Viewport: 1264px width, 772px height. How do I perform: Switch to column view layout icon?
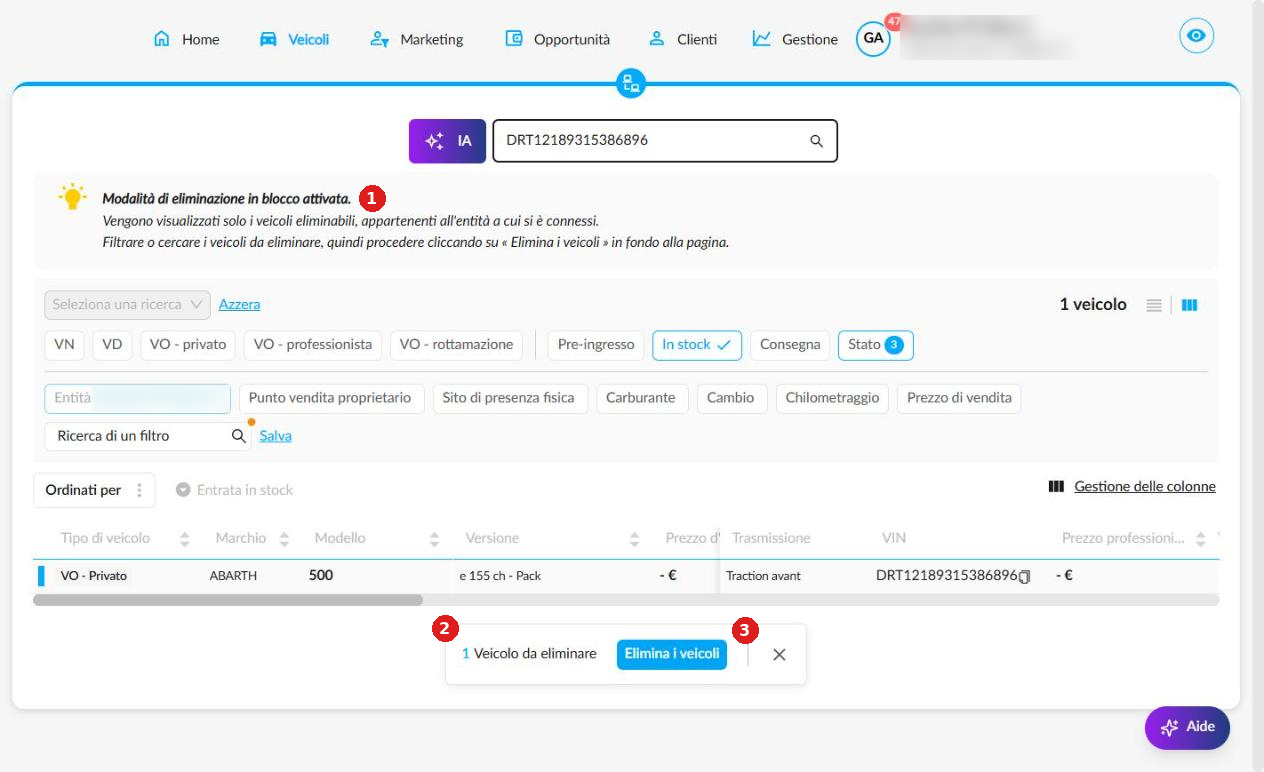tap(1189, 305)
